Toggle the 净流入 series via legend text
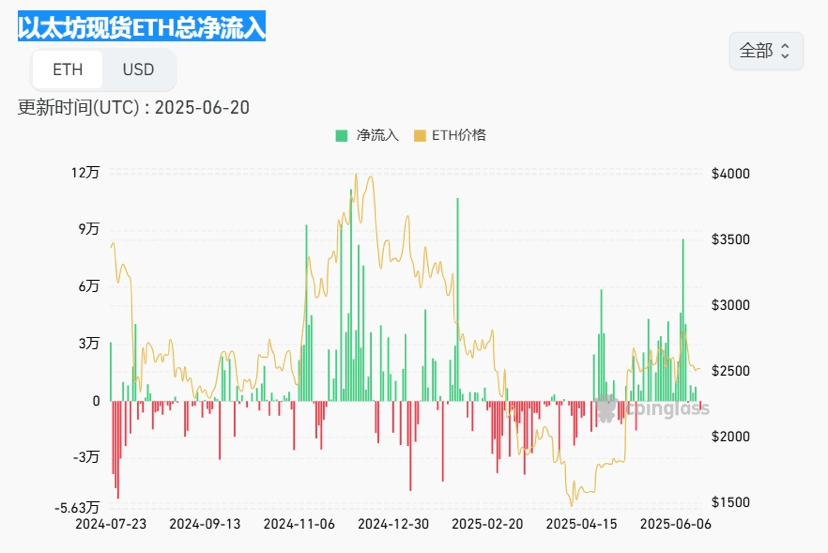This screenshot has width=828, height=553. point(377,136)
